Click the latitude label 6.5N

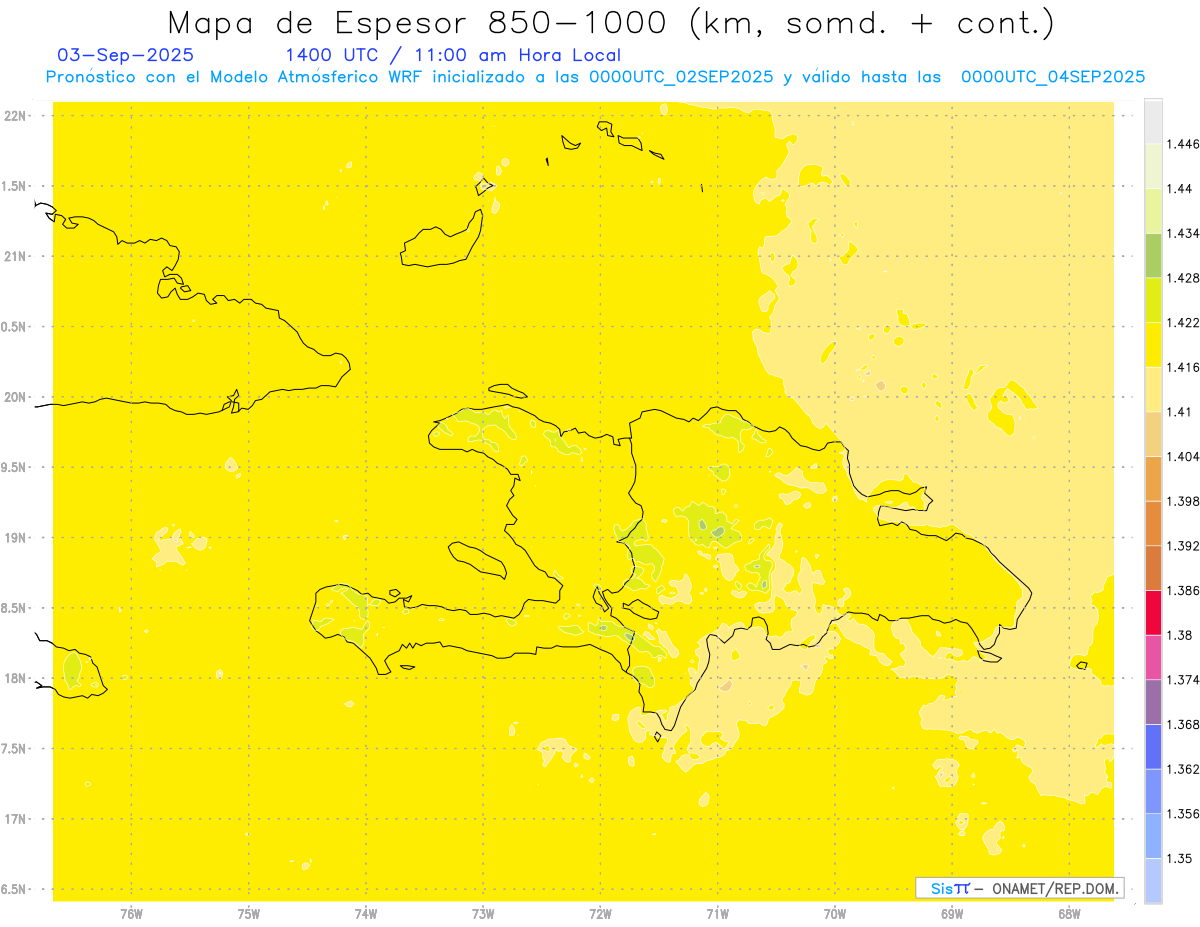click(15, 890)
